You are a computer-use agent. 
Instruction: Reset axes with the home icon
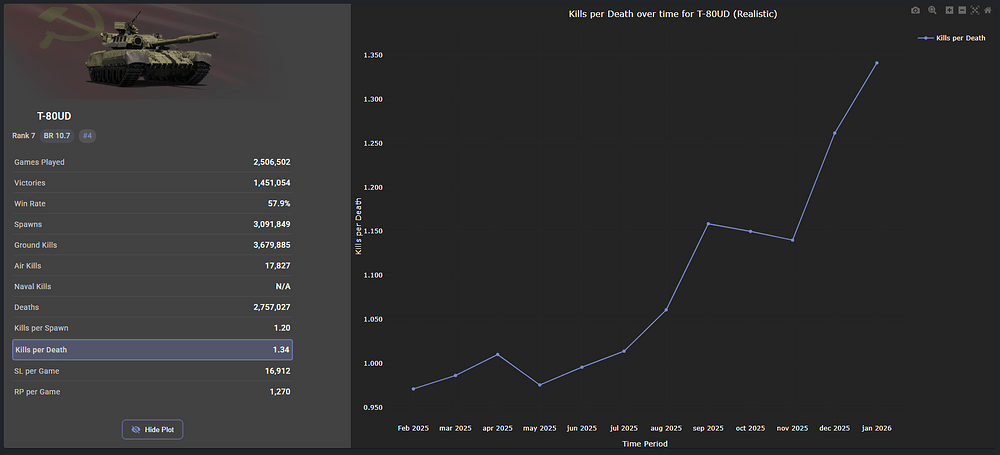click(988, 10)
